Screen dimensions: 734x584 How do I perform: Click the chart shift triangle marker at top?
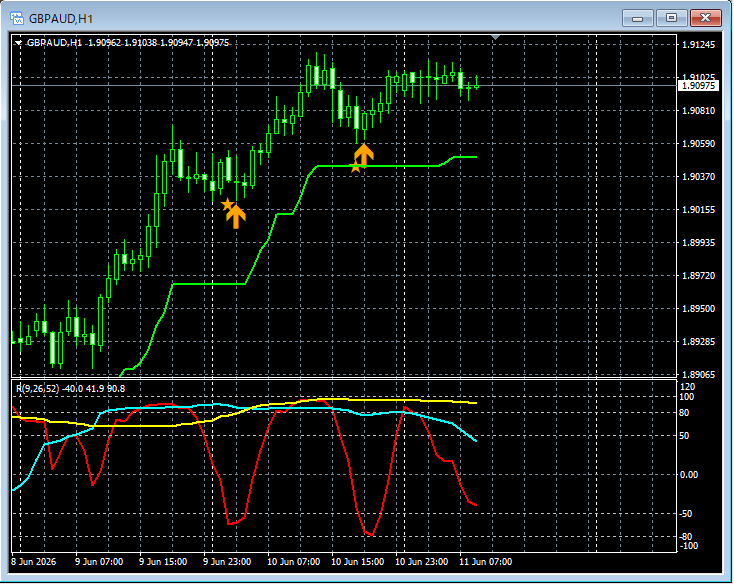point(496,37)
